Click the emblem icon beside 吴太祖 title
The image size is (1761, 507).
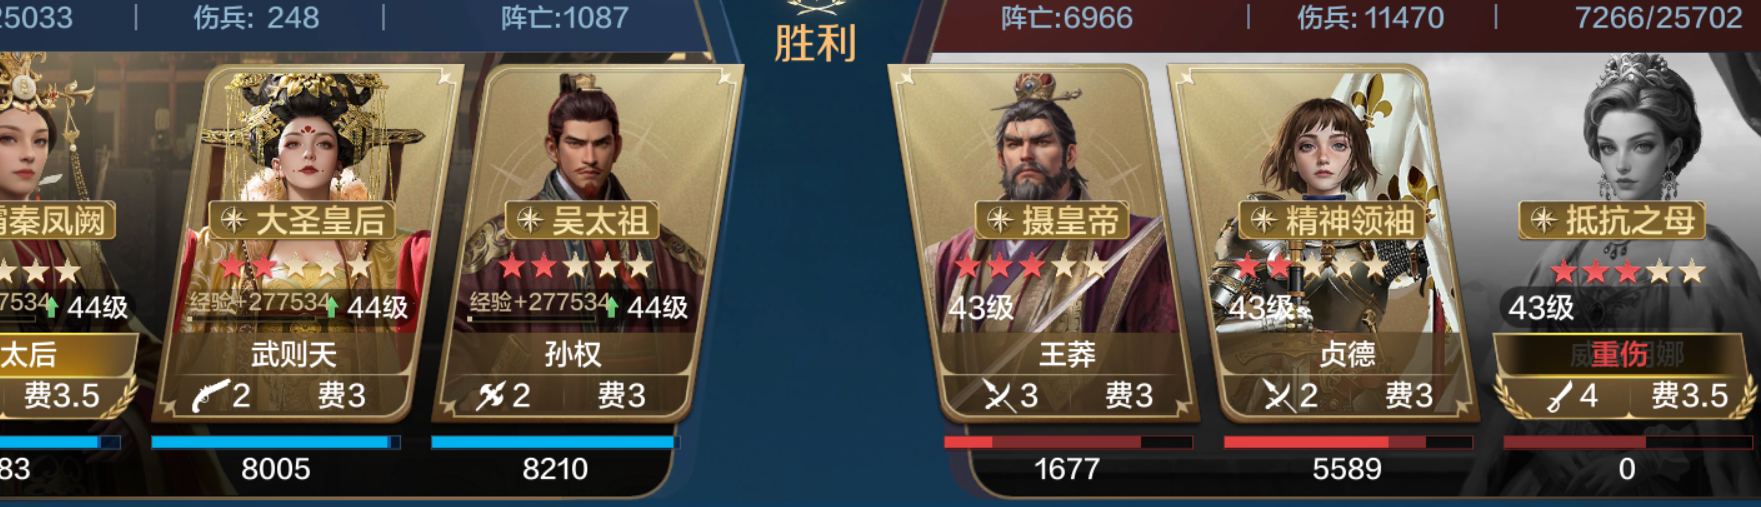click(529, 220)
